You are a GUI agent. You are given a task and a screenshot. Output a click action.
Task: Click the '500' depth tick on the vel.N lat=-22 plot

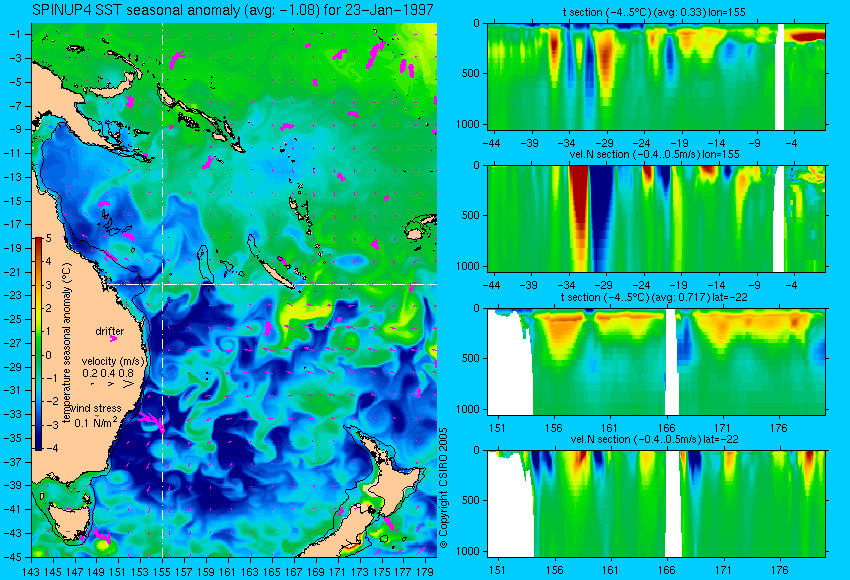coord(471,500)
